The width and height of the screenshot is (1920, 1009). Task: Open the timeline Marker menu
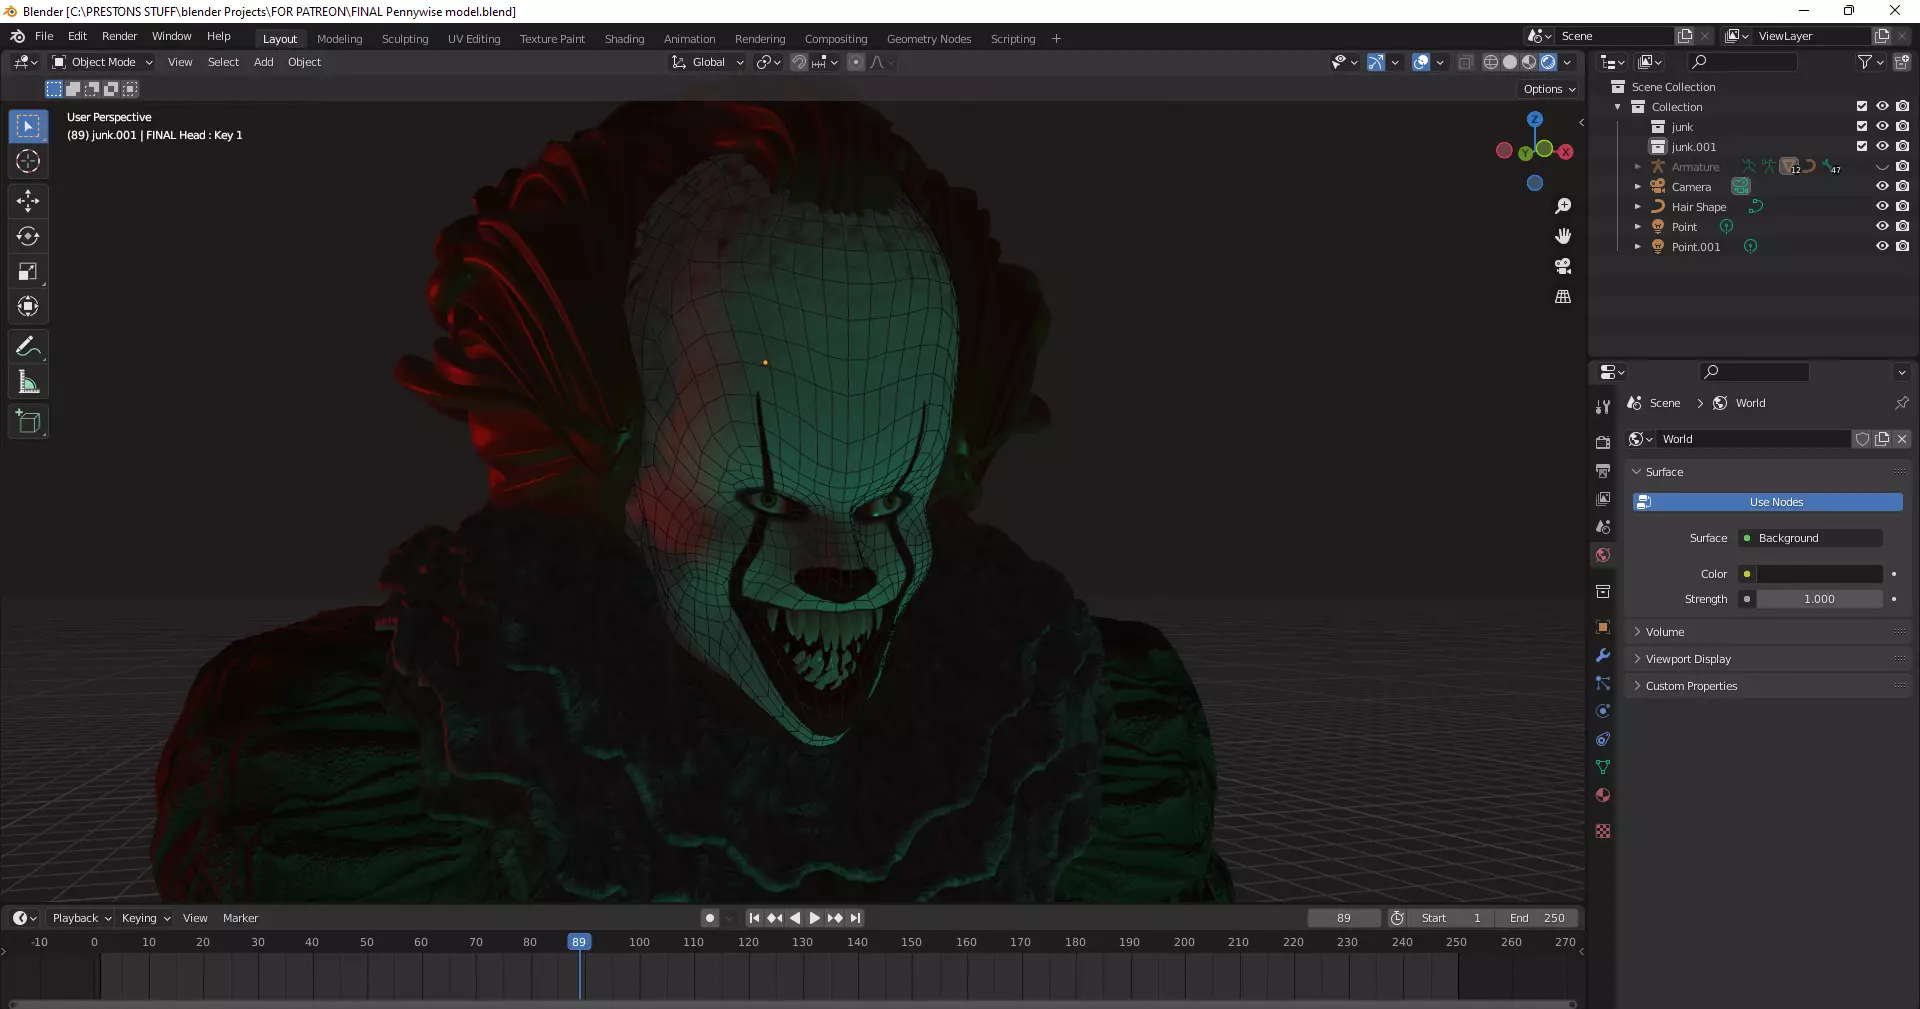[x=240, y=918]
